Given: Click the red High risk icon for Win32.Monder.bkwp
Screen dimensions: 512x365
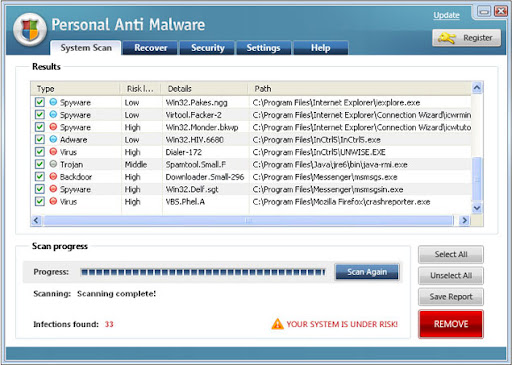Looking at the screenshot, I should (x=53, y=127).
